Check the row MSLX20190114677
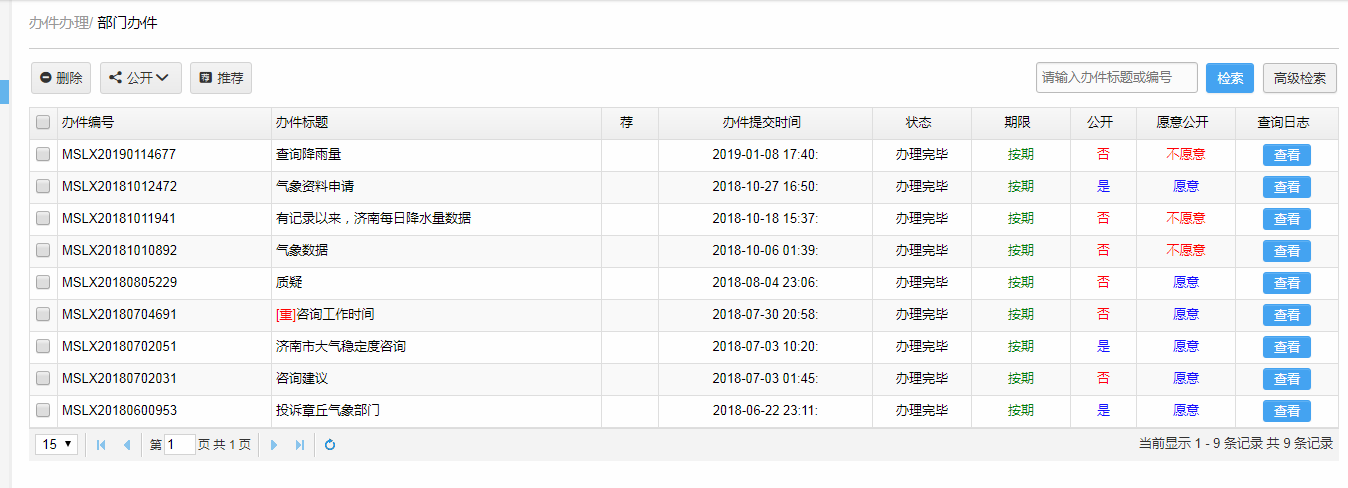1348x488 pixels. (43, 155)
